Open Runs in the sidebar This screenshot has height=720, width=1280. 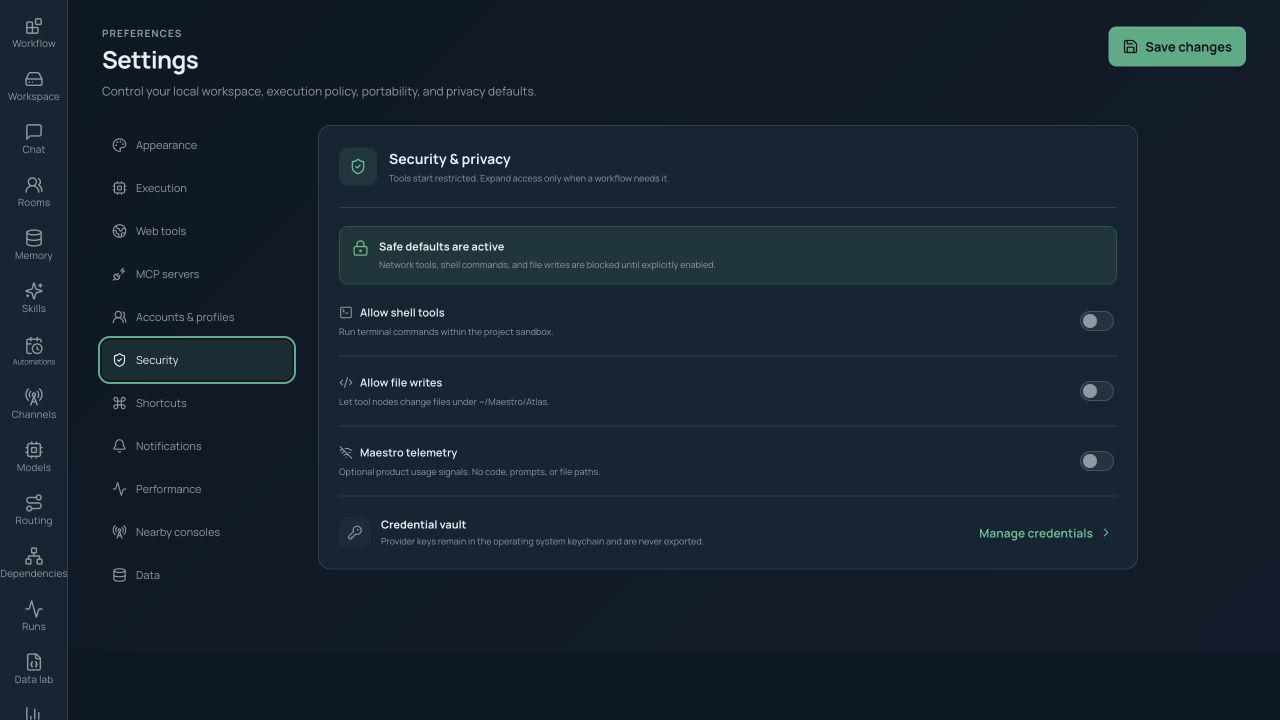(x=33, y=616)
